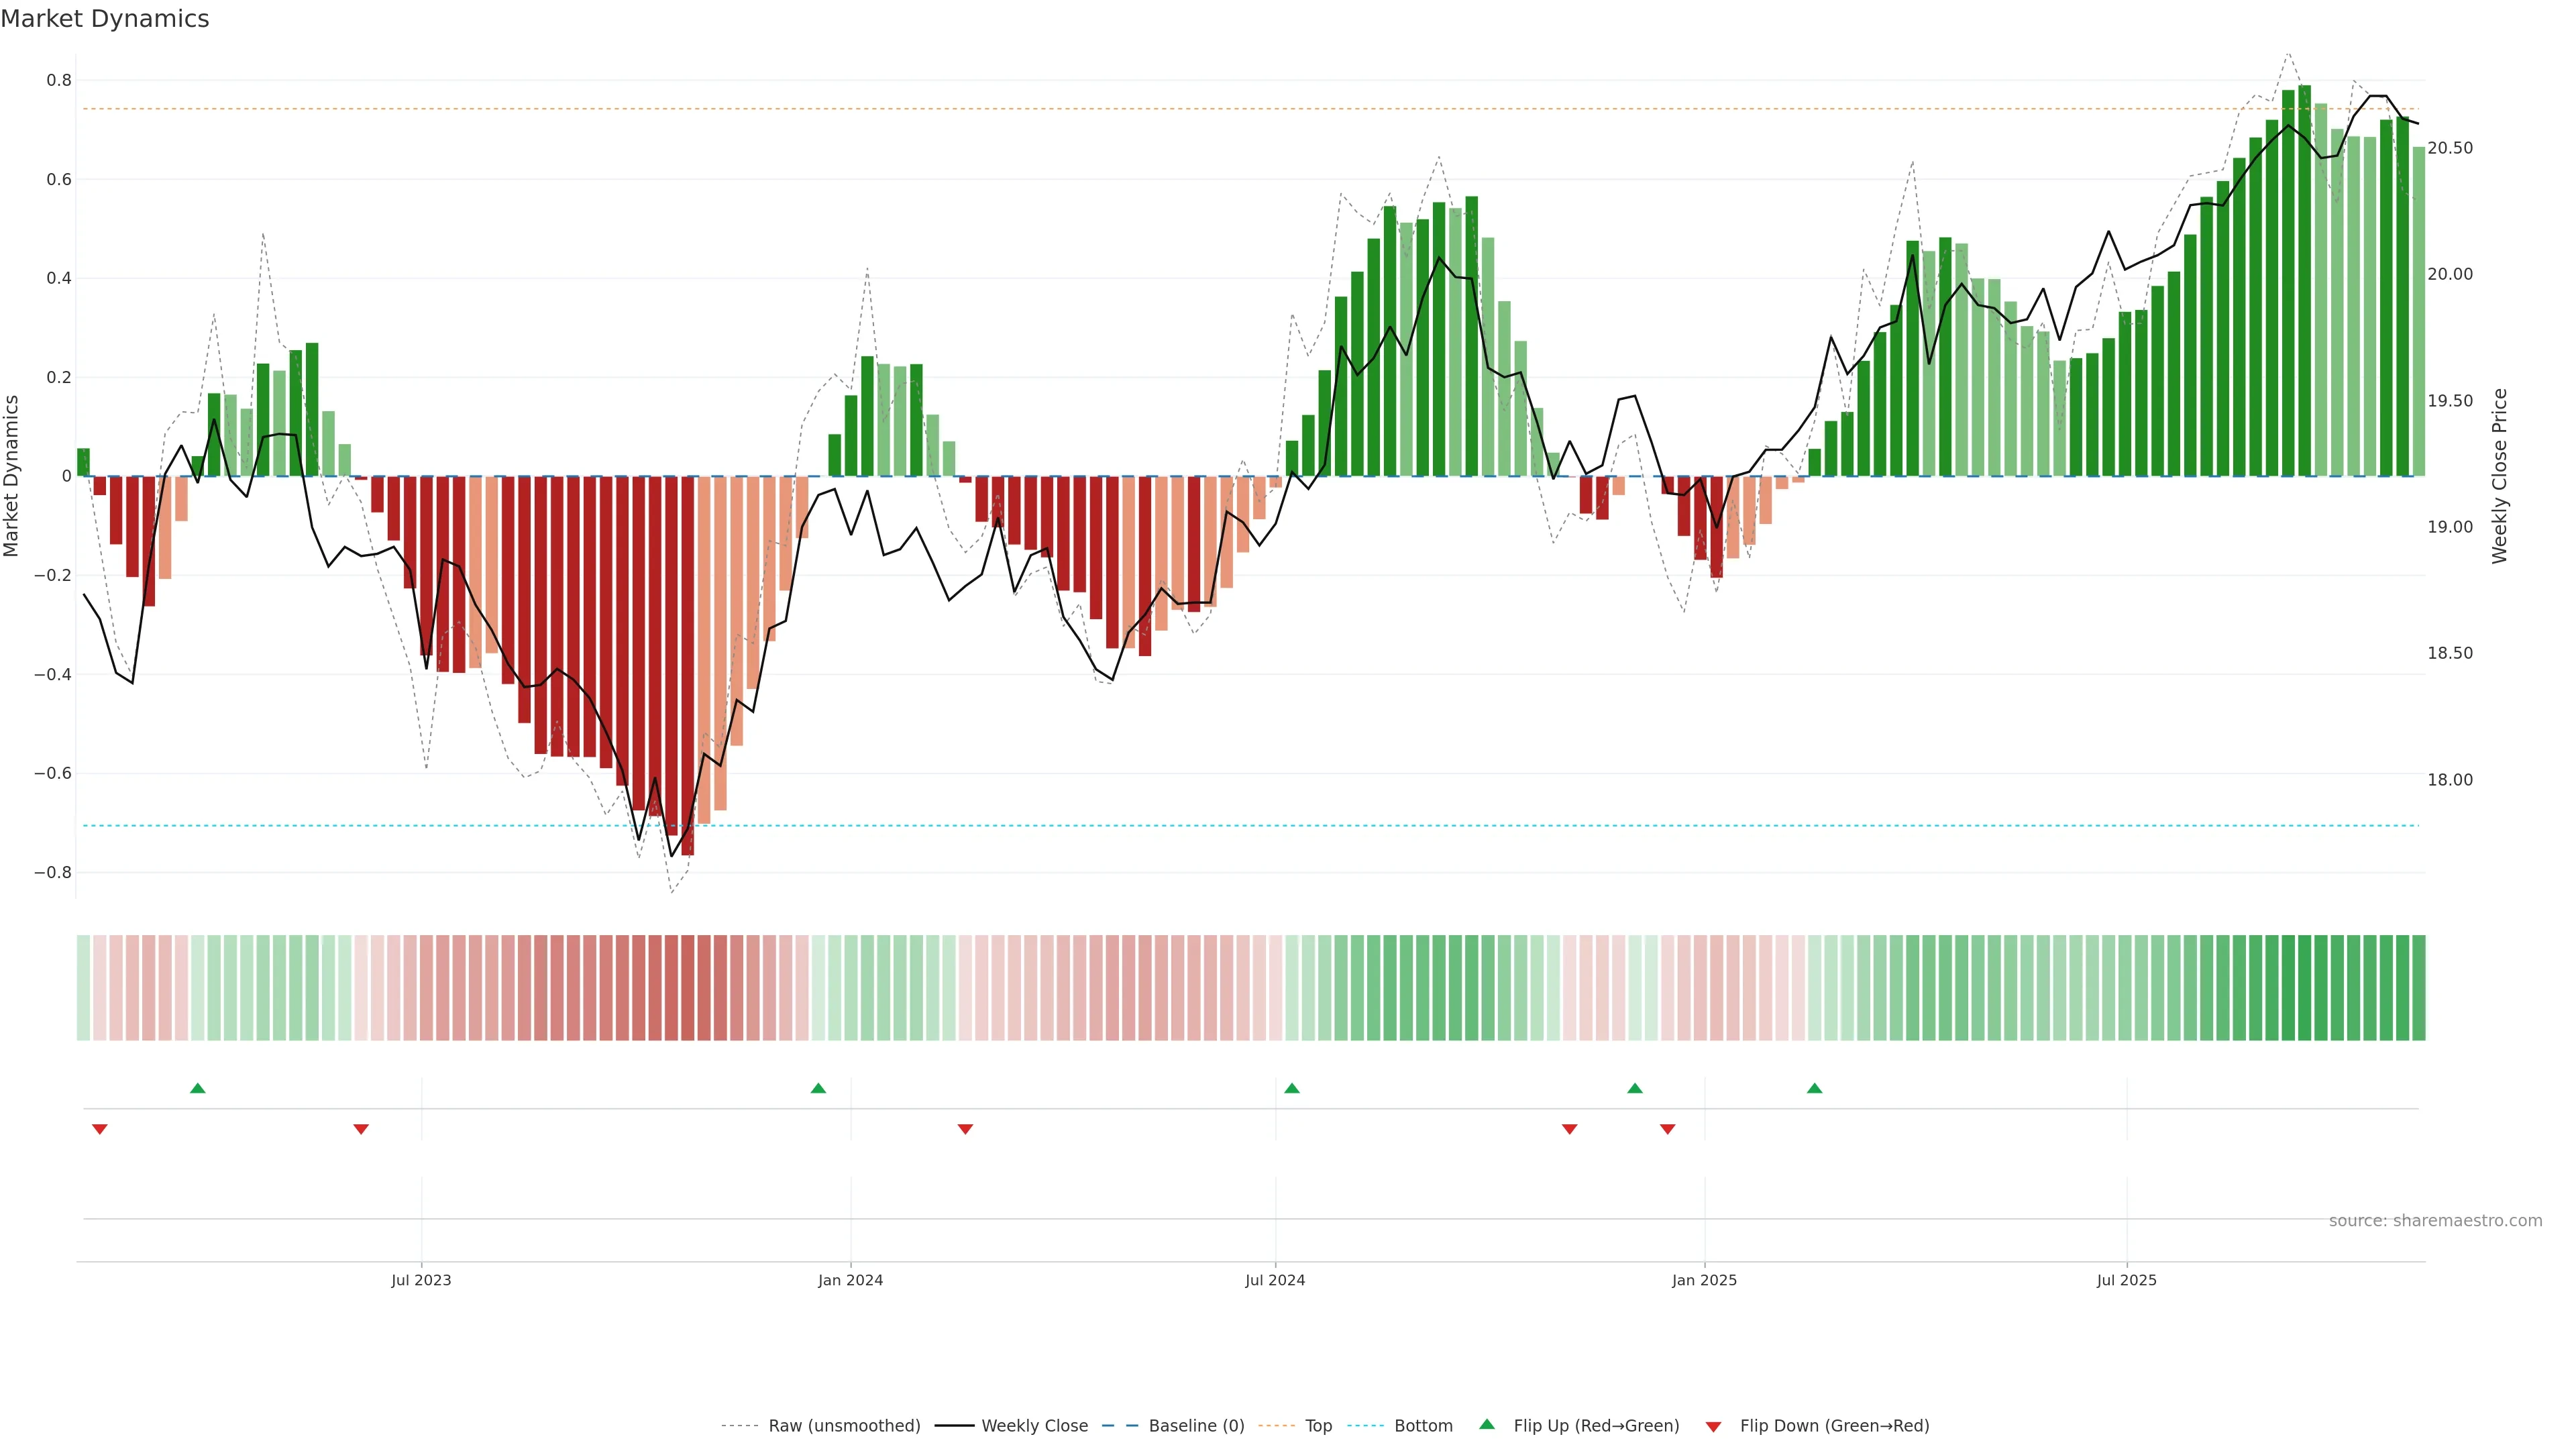The height and width of the screenshot is (1449, 2576).
Task: Click the rightmost green flip-up marker
Action: [1814, 1088]
